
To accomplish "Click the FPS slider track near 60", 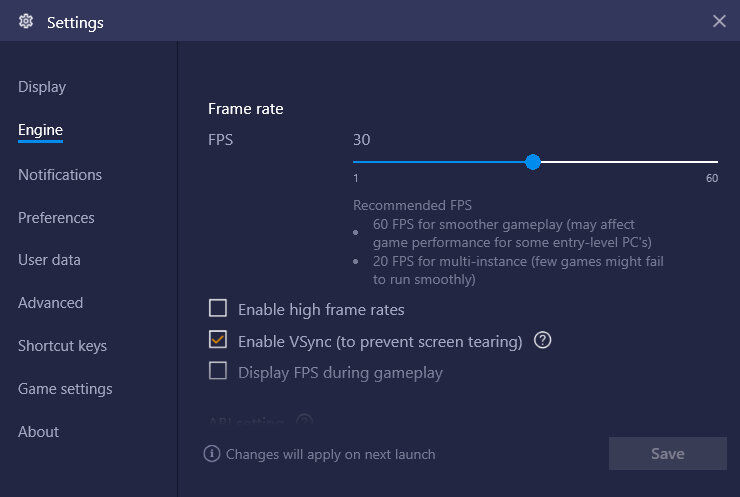I will tap(712, 162).
